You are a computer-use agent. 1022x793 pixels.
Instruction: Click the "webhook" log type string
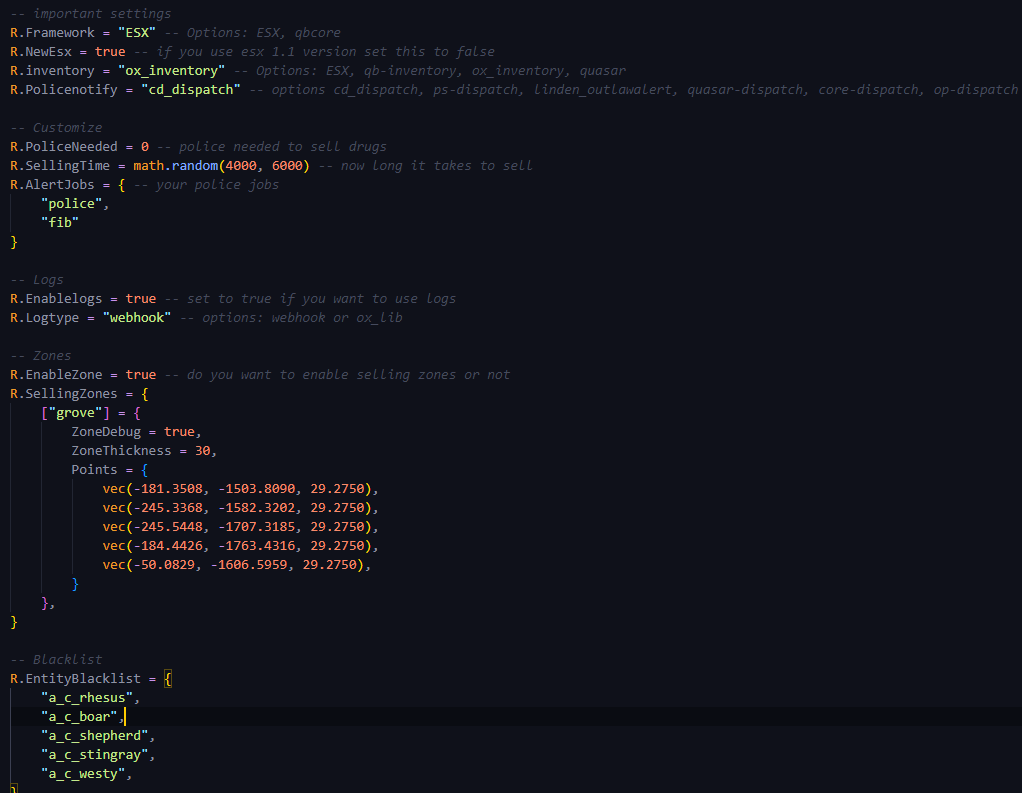pos(137,317)
